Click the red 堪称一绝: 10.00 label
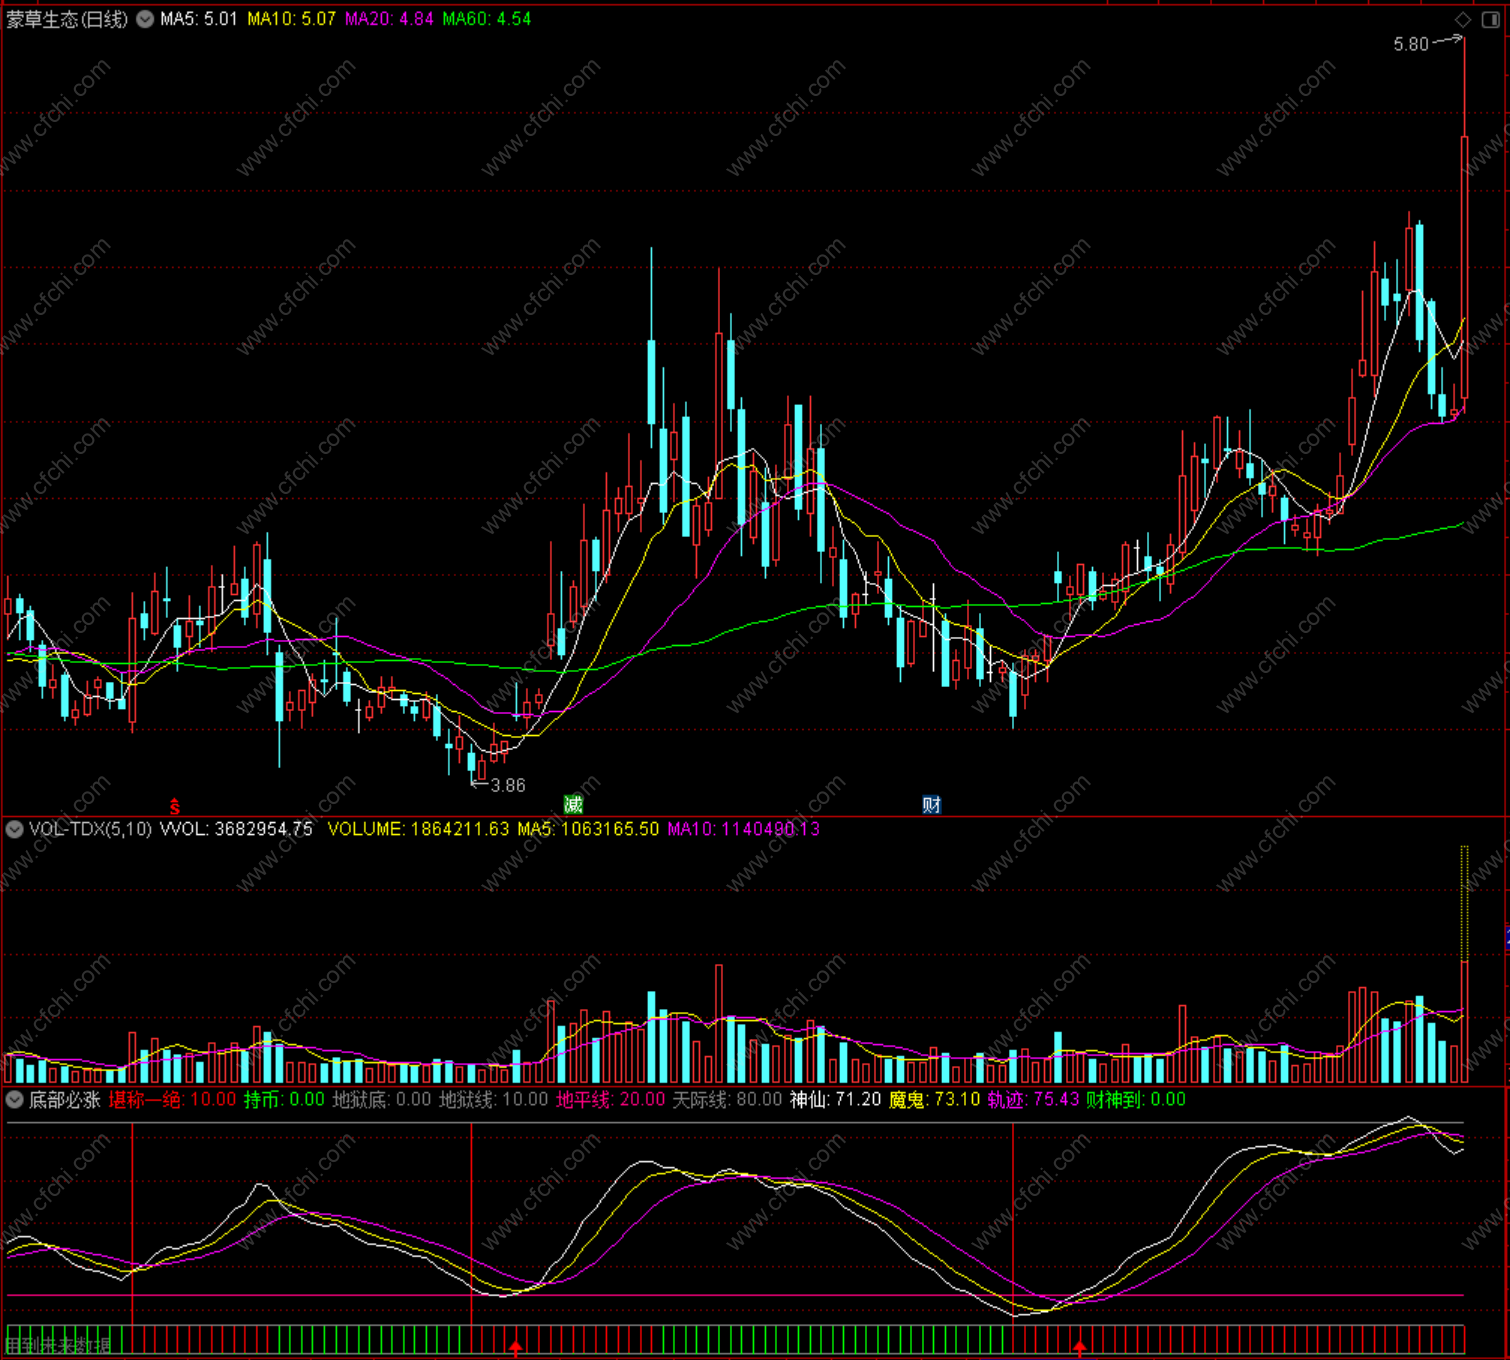The height and width of the screenshot is (1360, 1510). tap(172, 1100)
